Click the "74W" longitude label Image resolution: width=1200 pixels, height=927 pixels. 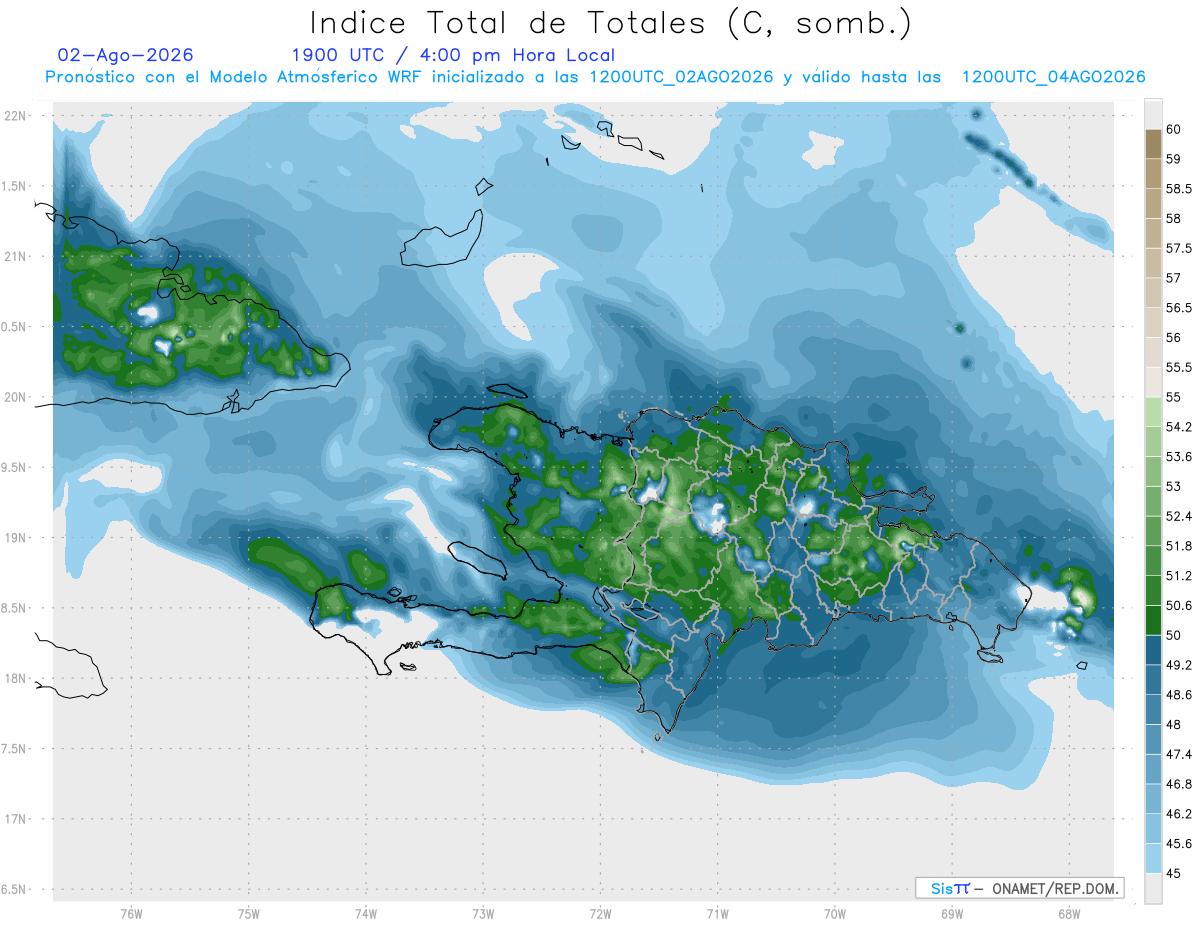pos(366,914)
